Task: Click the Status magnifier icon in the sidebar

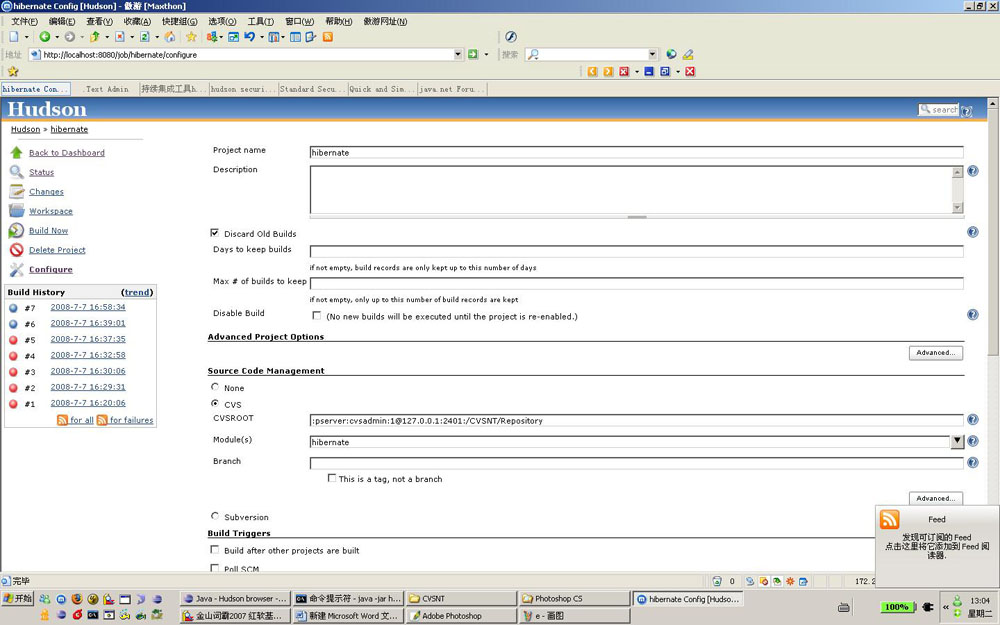Action: [x=17, y=172]
